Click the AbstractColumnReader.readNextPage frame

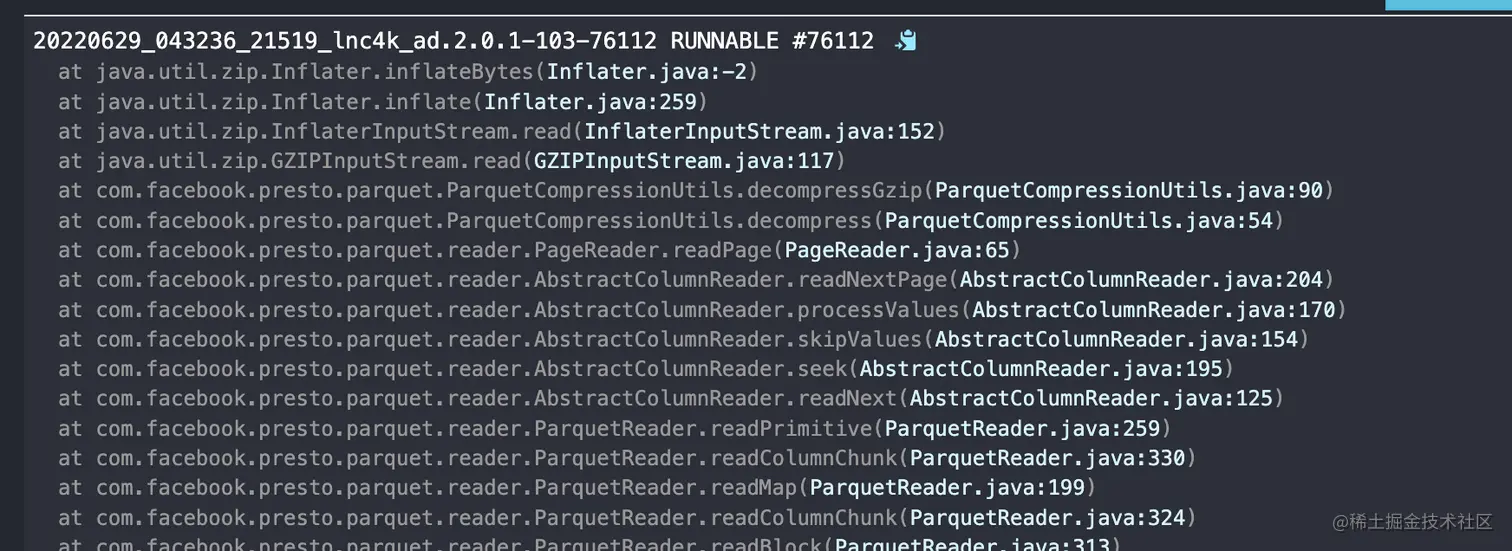(x=696, y=280)
